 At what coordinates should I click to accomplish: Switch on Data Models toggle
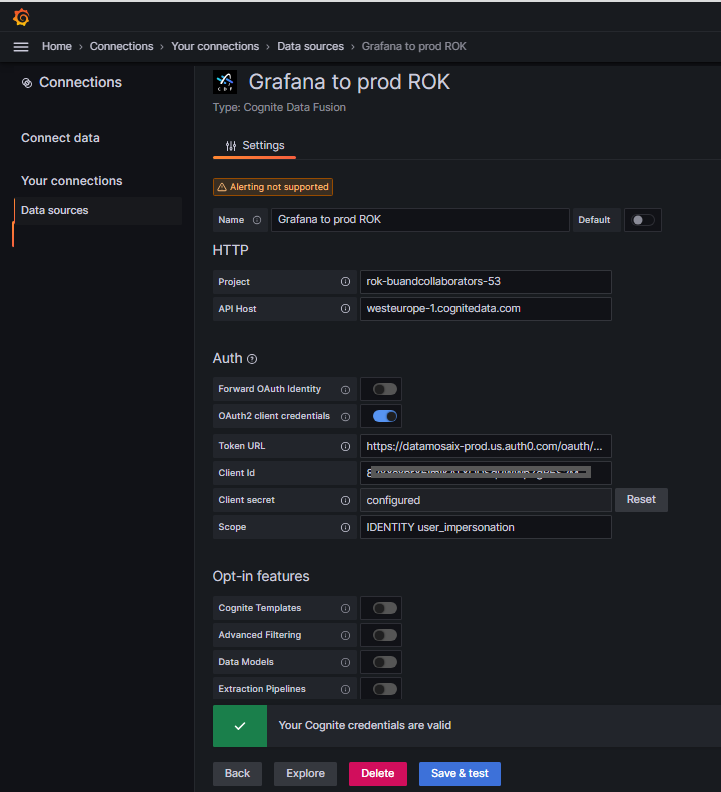384,662
